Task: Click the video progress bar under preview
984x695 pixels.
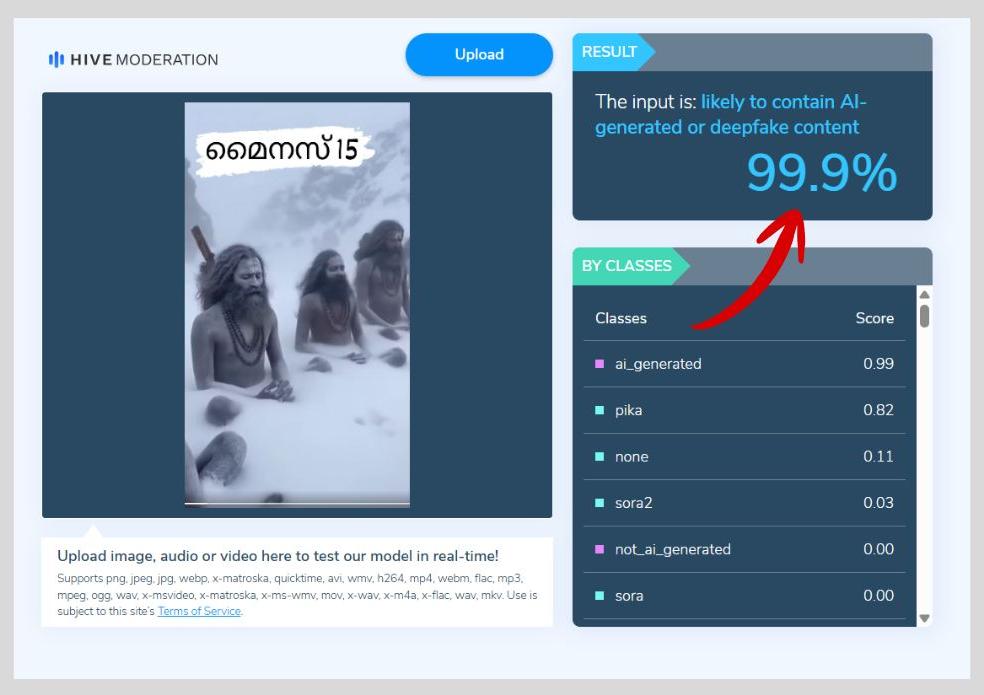Action: [x=297, y=503]
